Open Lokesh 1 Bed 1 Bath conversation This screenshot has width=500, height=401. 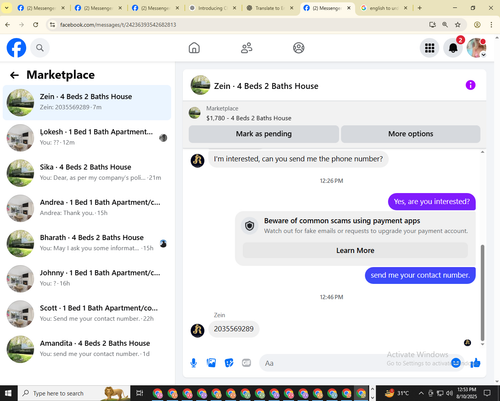pos(87,138)
